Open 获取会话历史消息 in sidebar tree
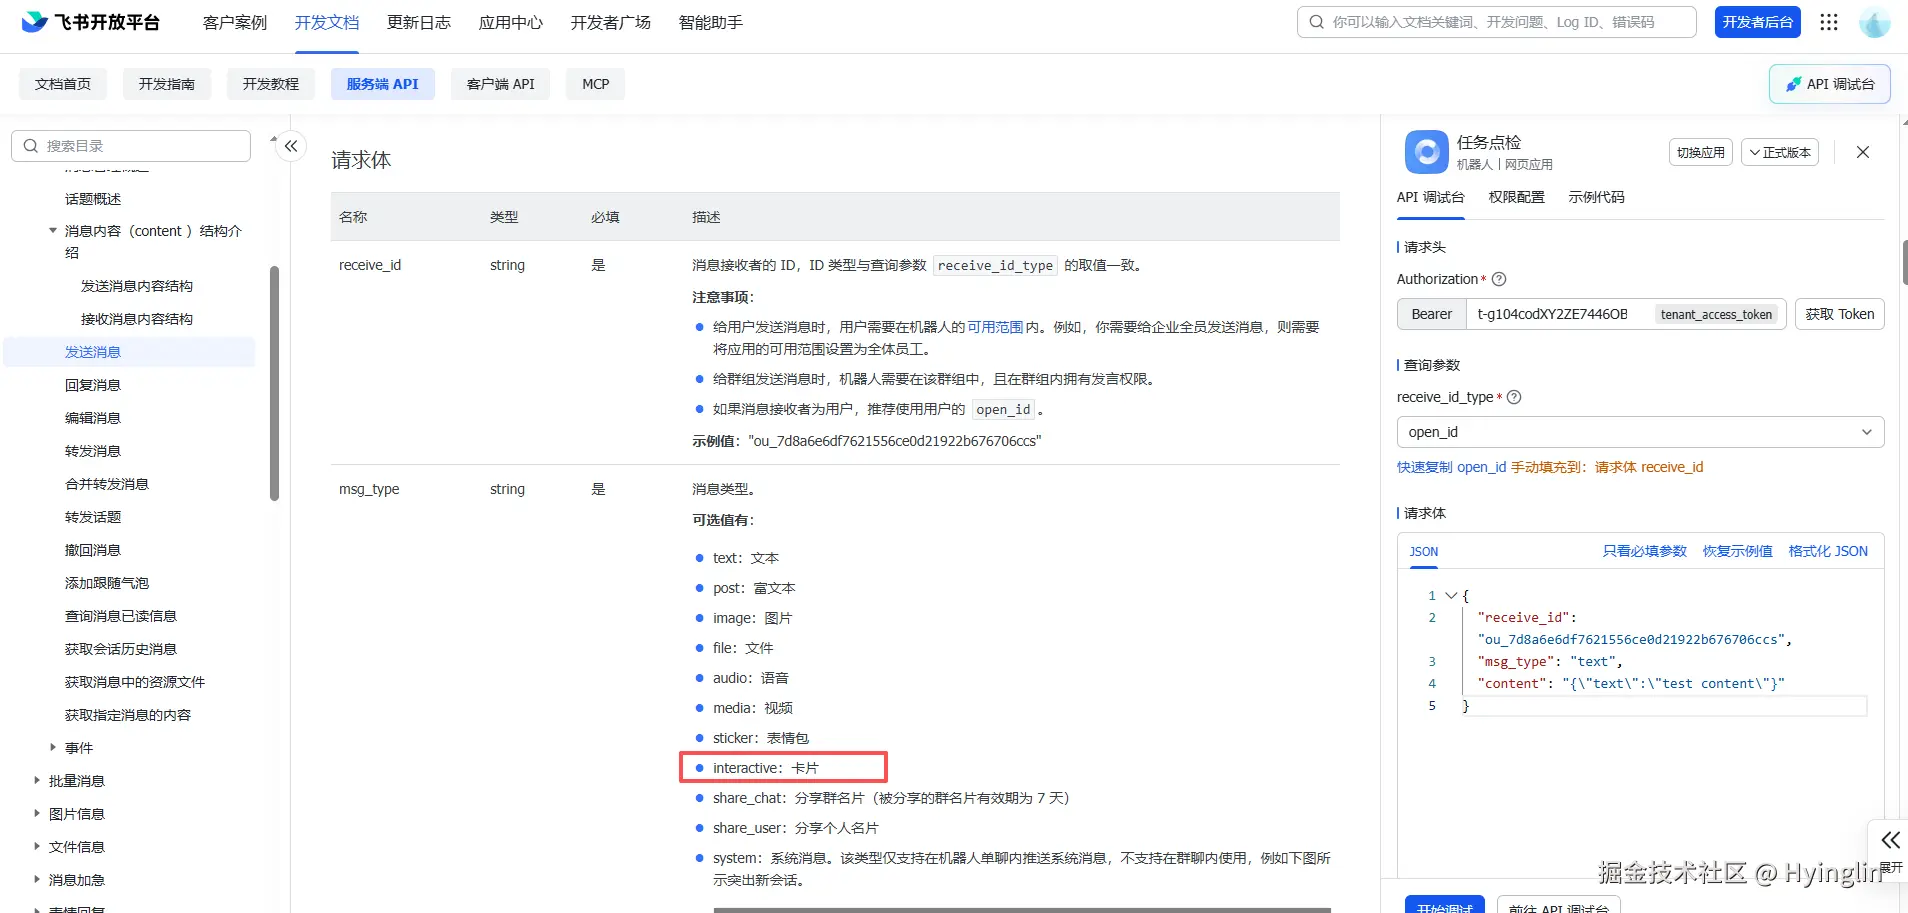This screenshot has height=913, width=1908. pos(121,649)
